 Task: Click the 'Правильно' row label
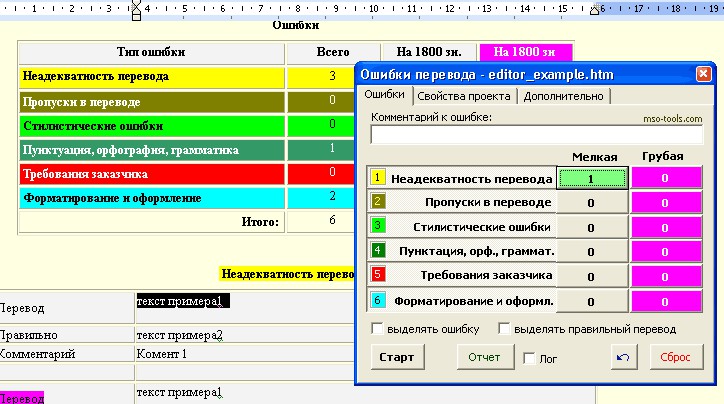(29, 335)
